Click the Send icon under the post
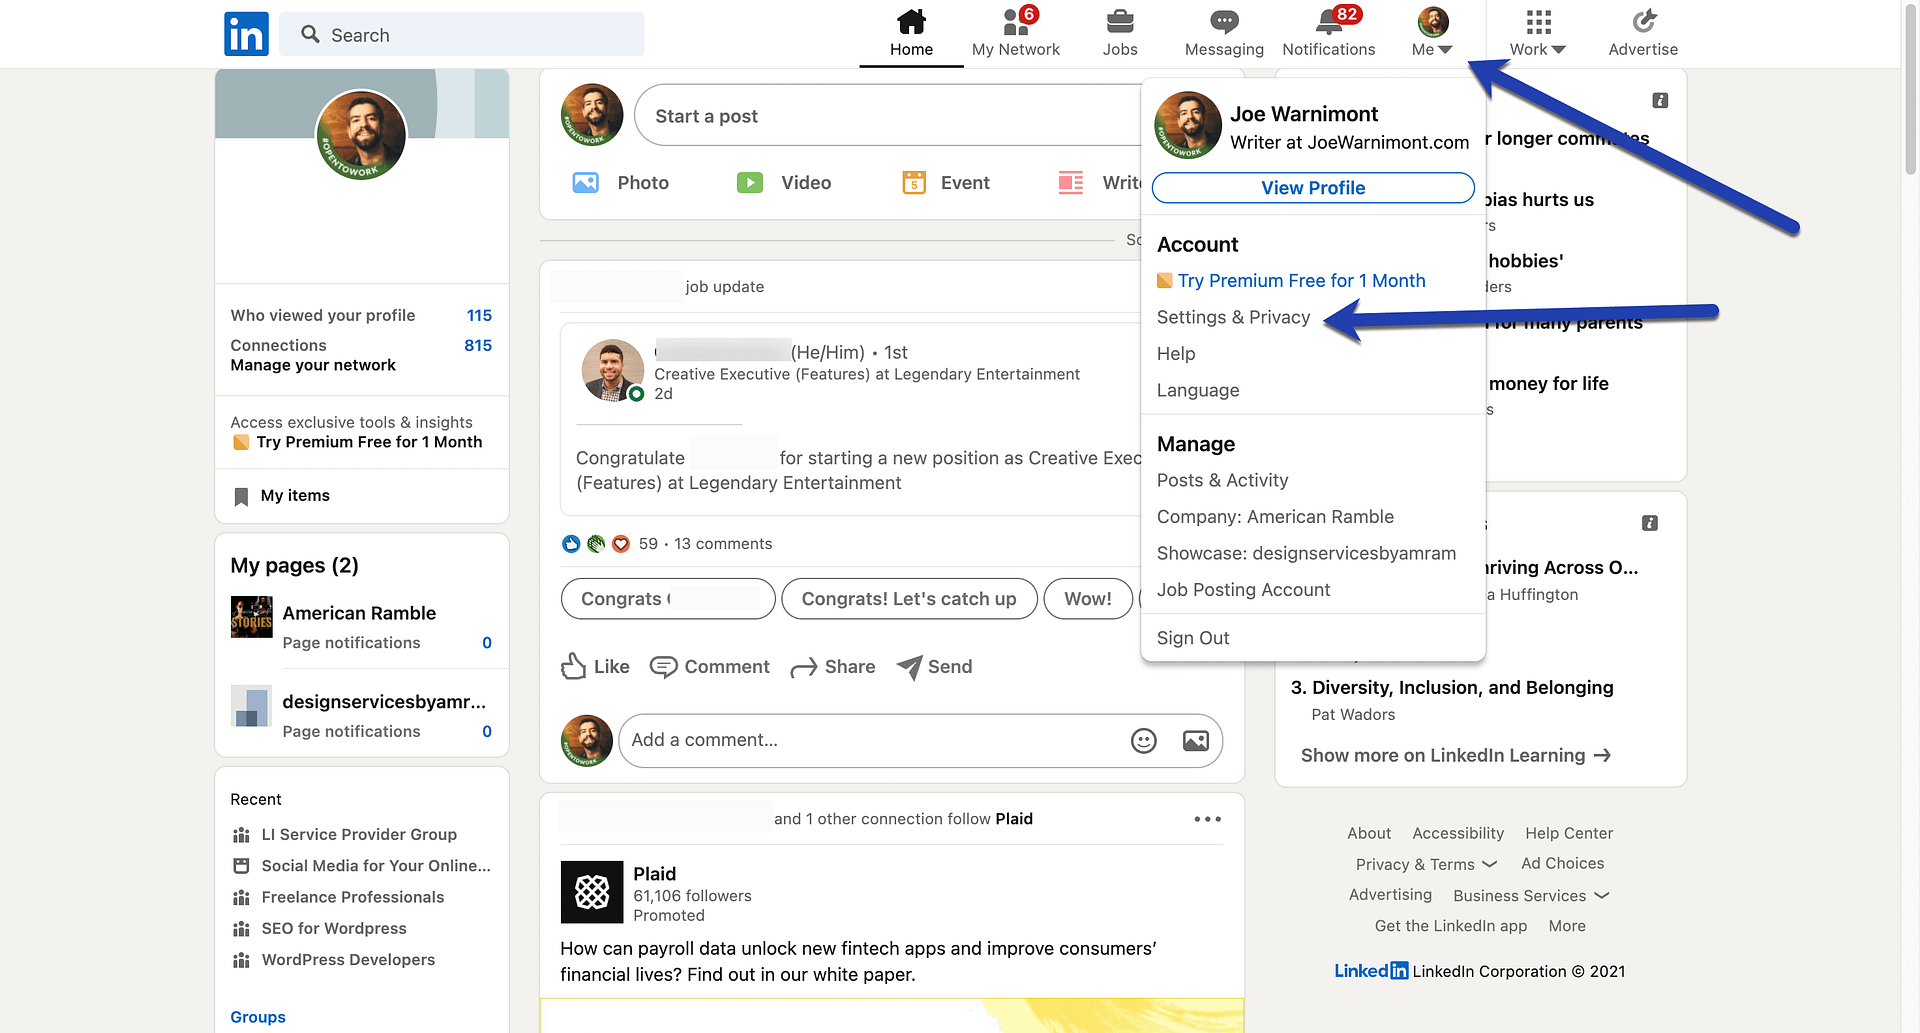Image resolution: width=1920 pixels, height=1033 pixels. tap(910, 666)
